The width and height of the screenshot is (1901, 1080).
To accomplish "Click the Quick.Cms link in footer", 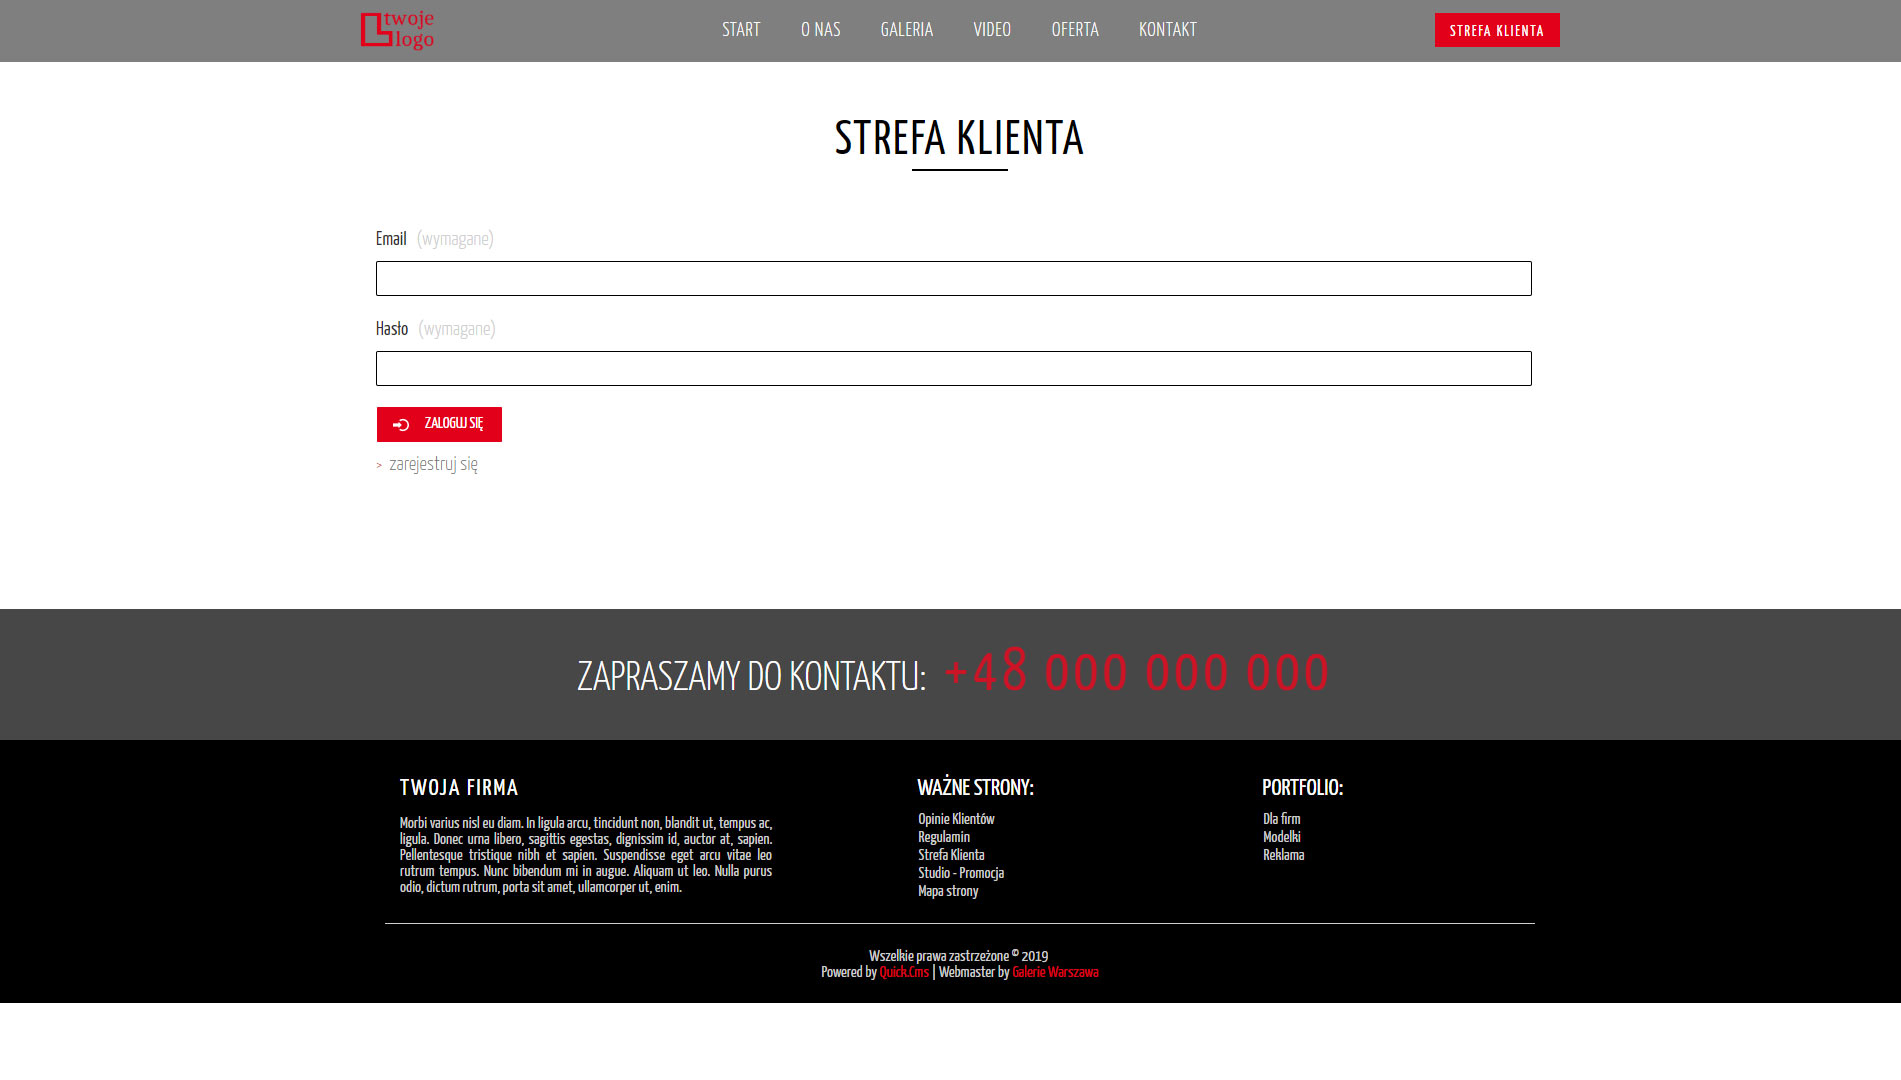I will pos(904,972).
